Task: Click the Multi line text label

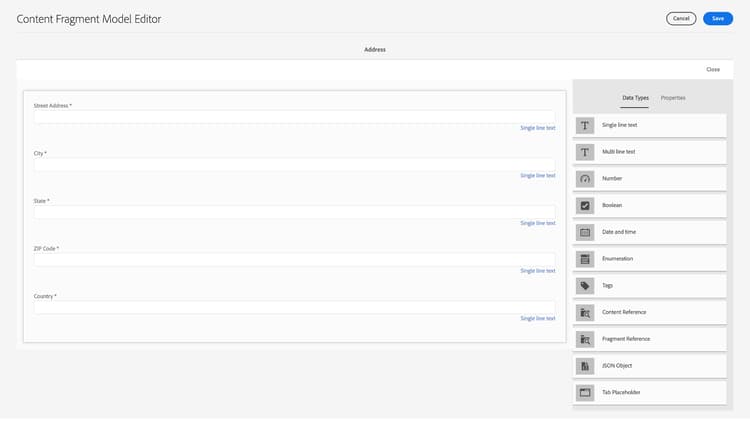Action: pyautogui.click(x=618, y=152)
